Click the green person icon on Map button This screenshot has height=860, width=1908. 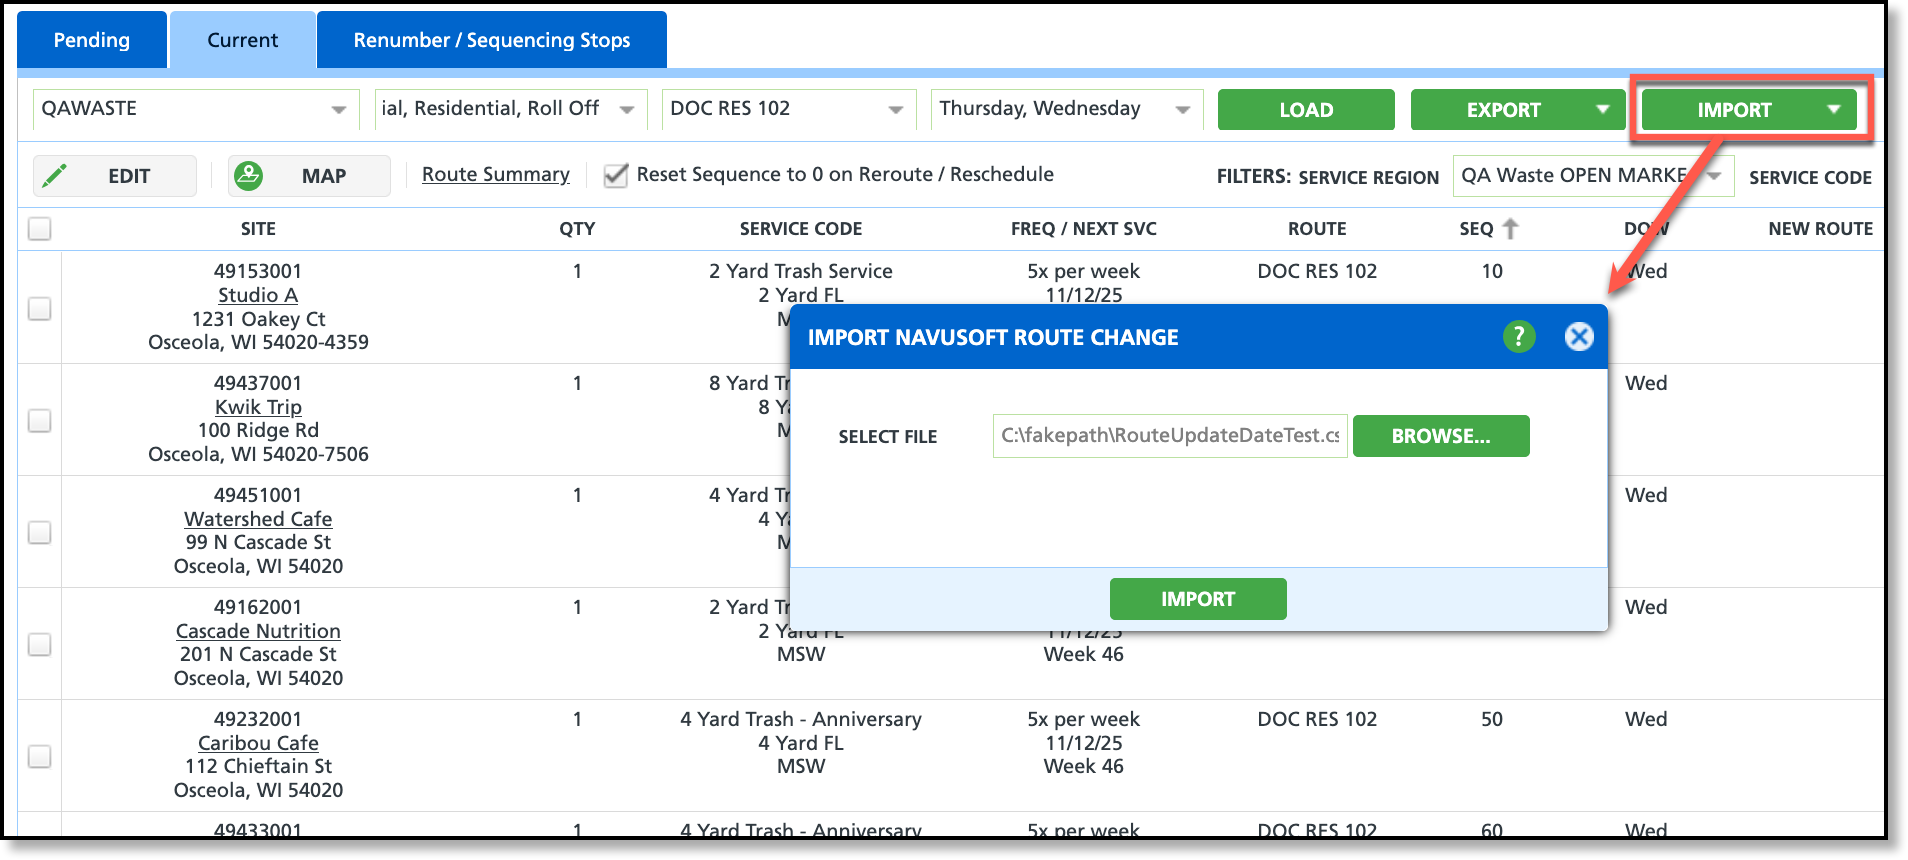248,176
